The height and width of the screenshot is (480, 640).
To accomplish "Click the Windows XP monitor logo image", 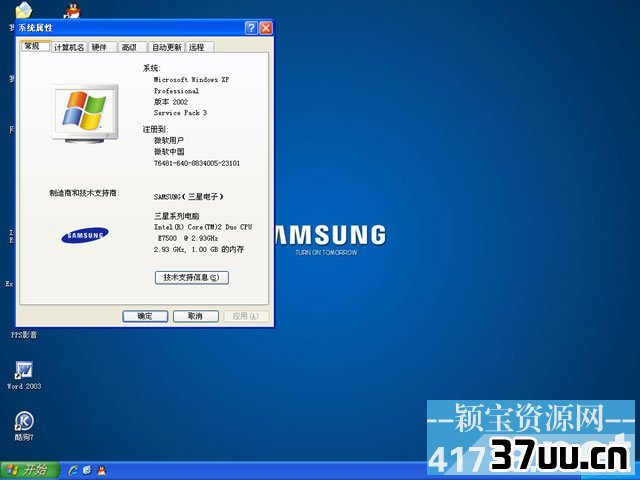I will pyautogui.click(x=86, y=114).
